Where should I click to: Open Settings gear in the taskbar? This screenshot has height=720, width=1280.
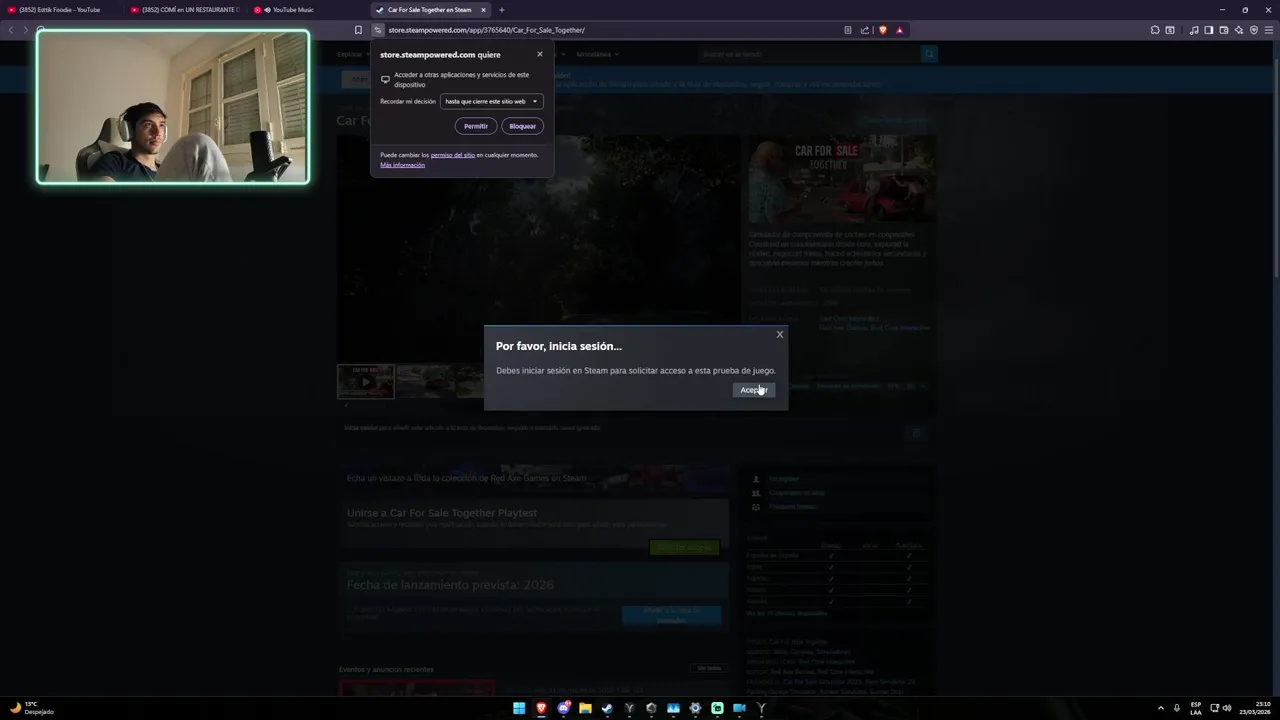click(695, 708)
